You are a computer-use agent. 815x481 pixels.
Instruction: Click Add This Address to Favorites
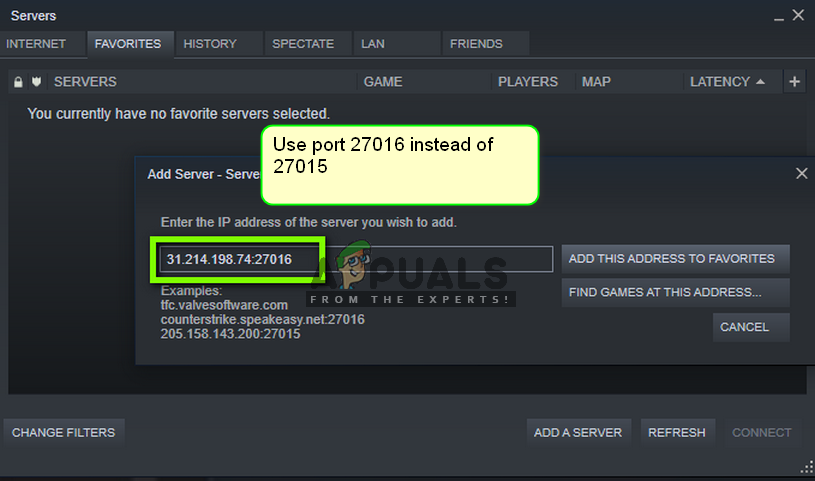click(675, 259)
